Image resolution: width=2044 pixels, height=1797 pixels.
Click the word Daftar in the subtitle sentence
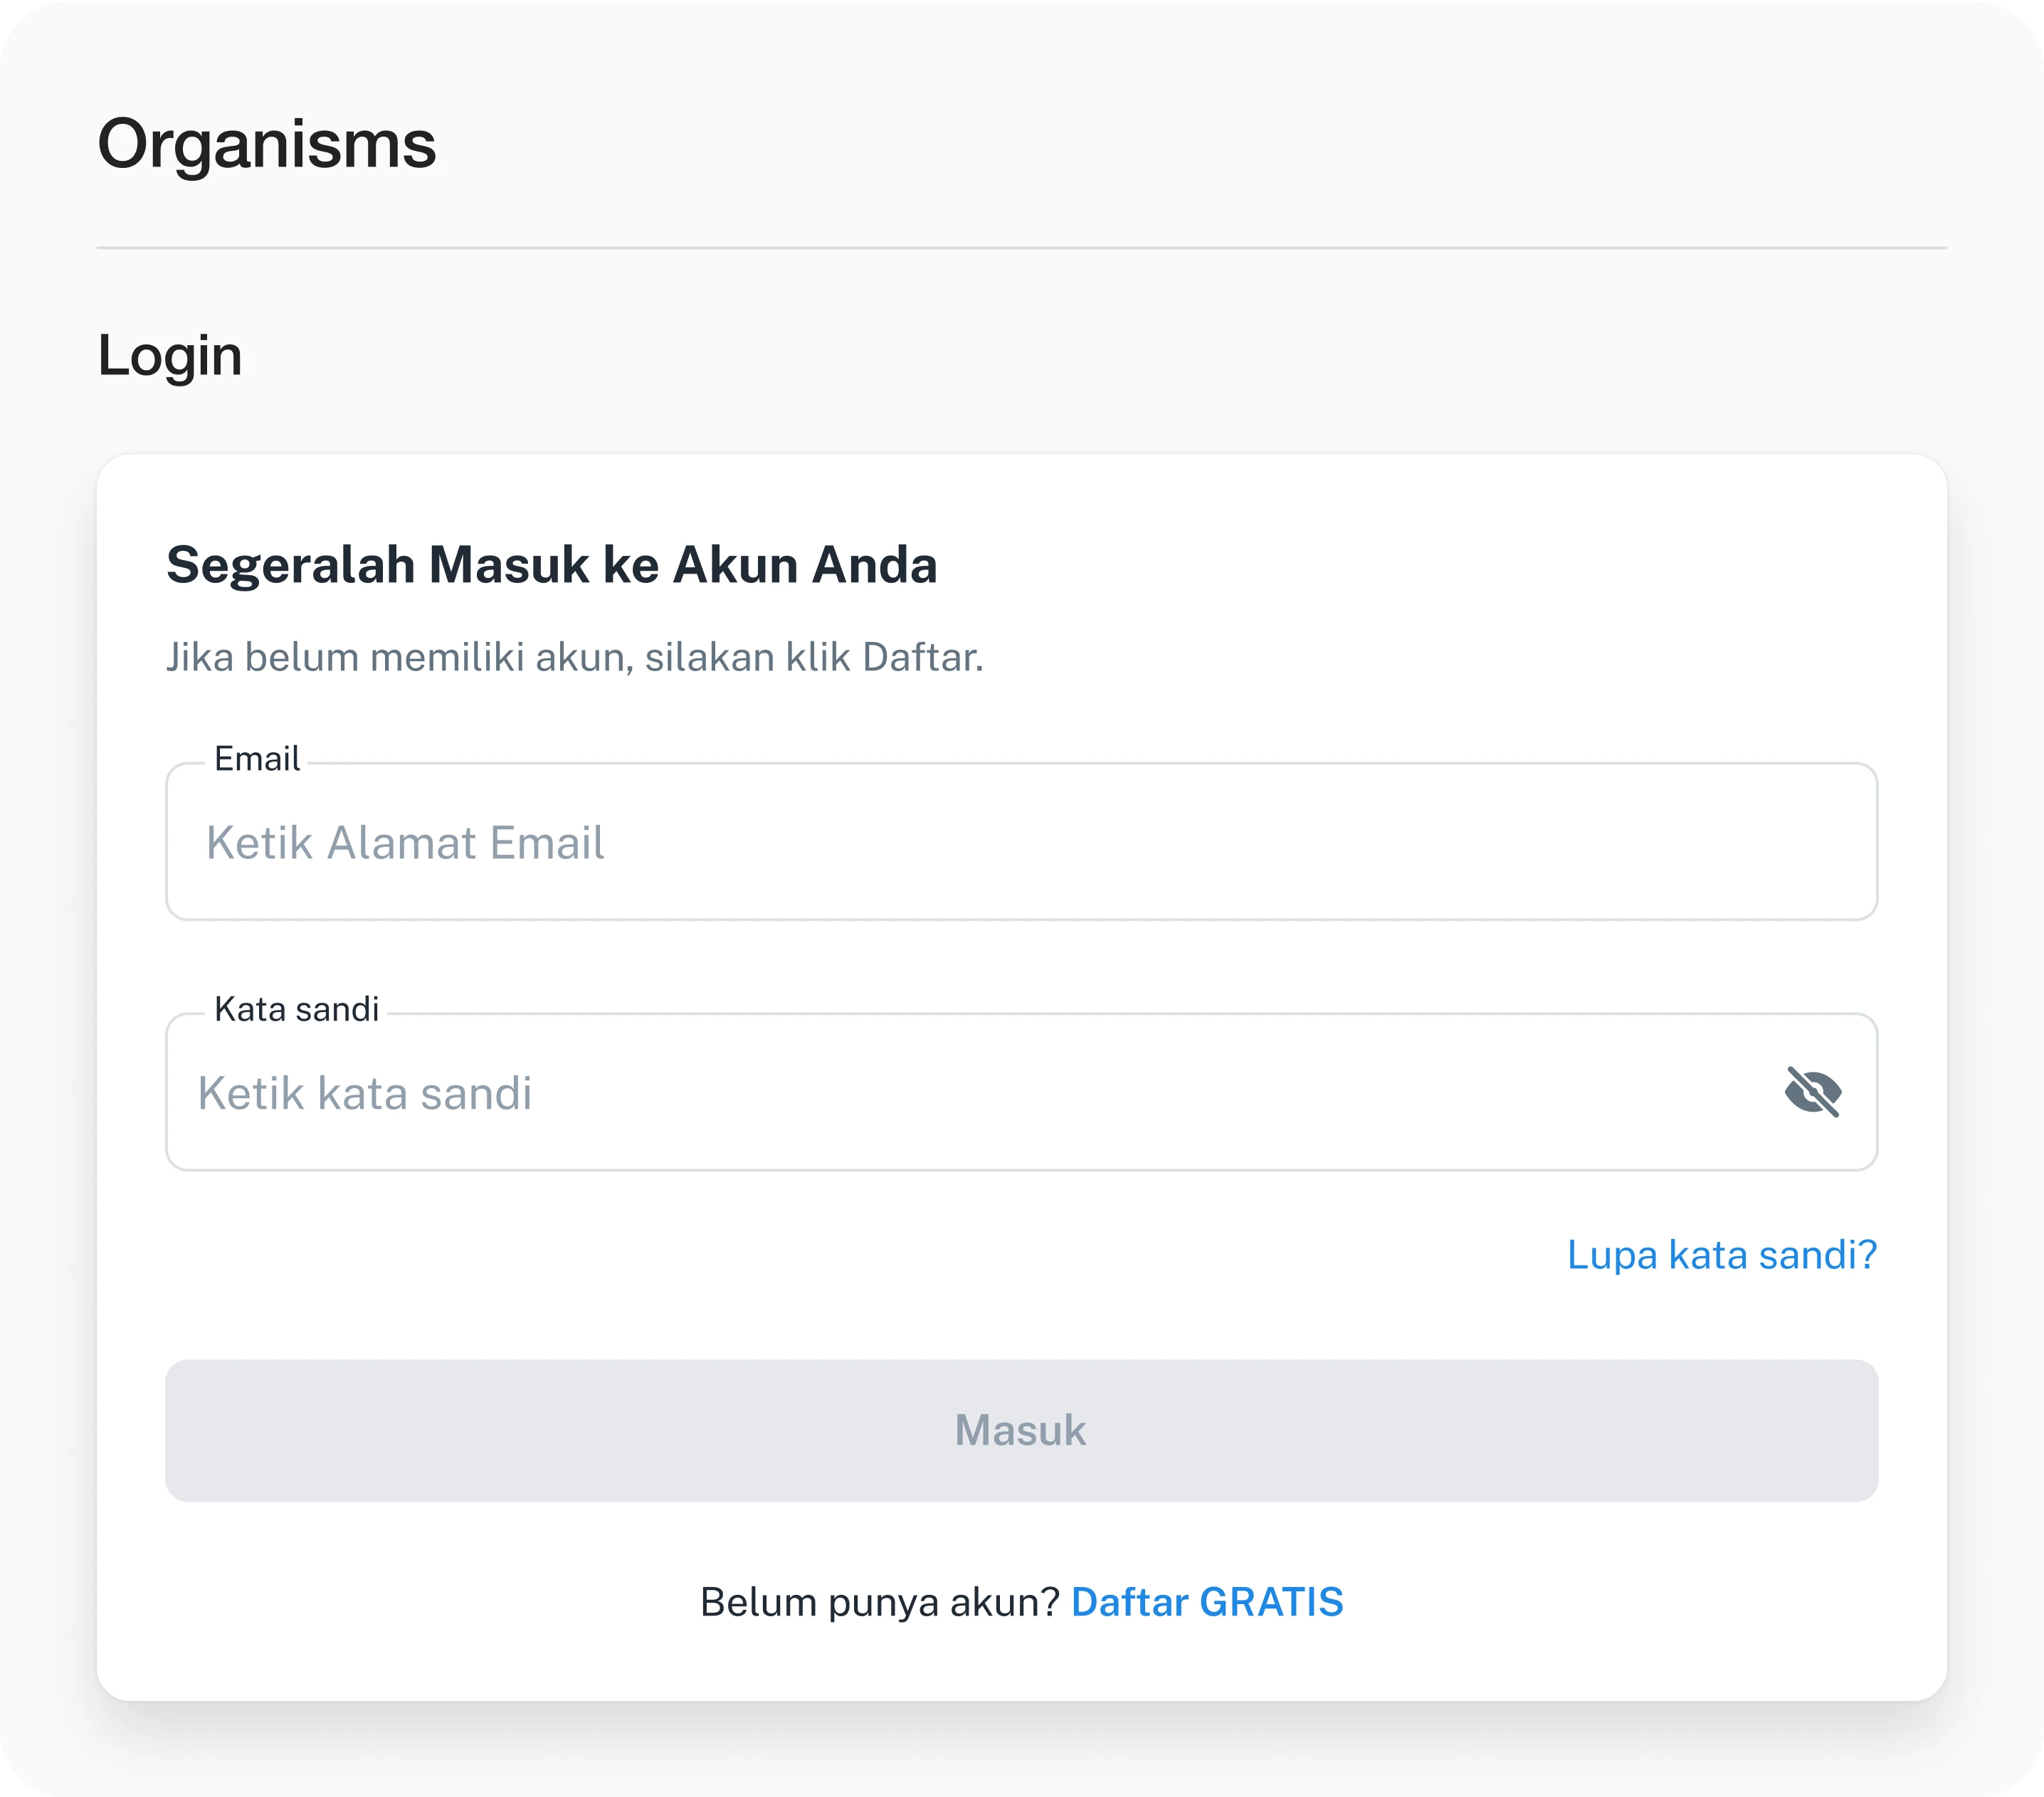coord(919,657)
